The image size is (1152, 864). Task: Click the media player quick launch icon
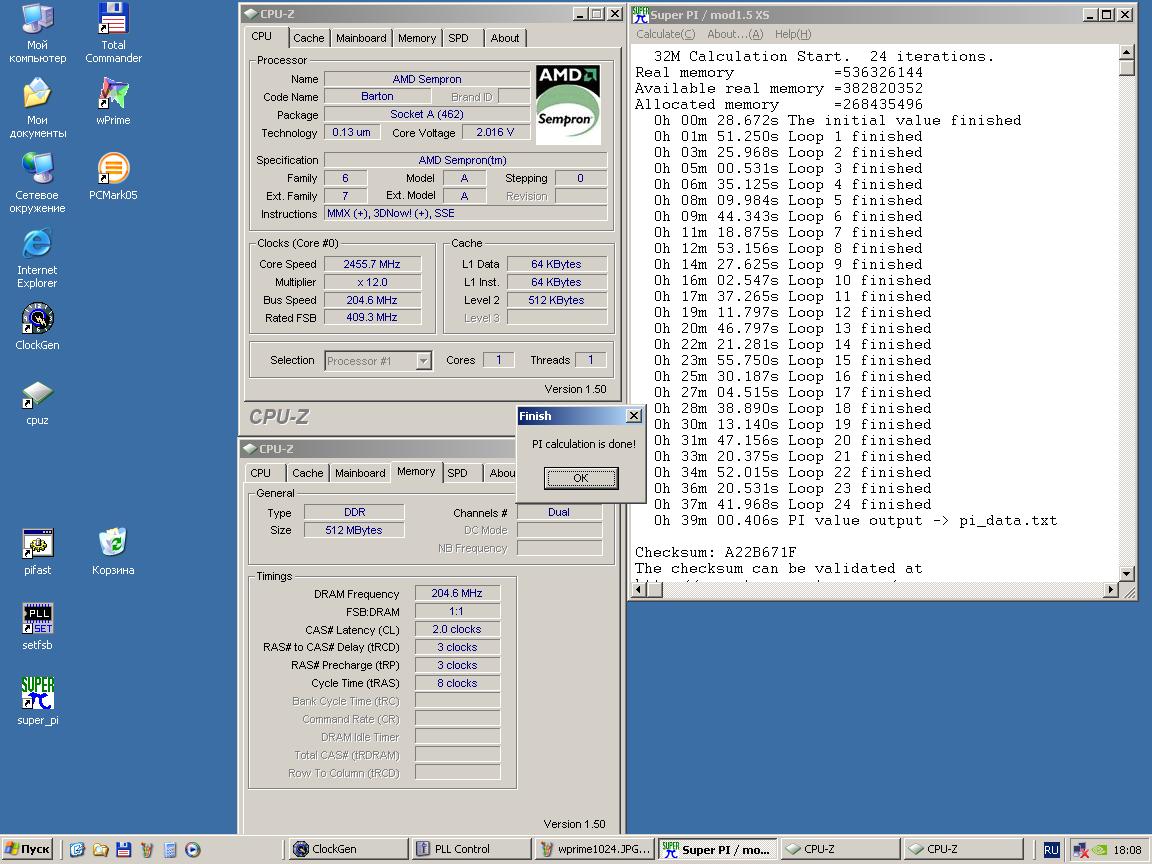click(x=192, y=849)
